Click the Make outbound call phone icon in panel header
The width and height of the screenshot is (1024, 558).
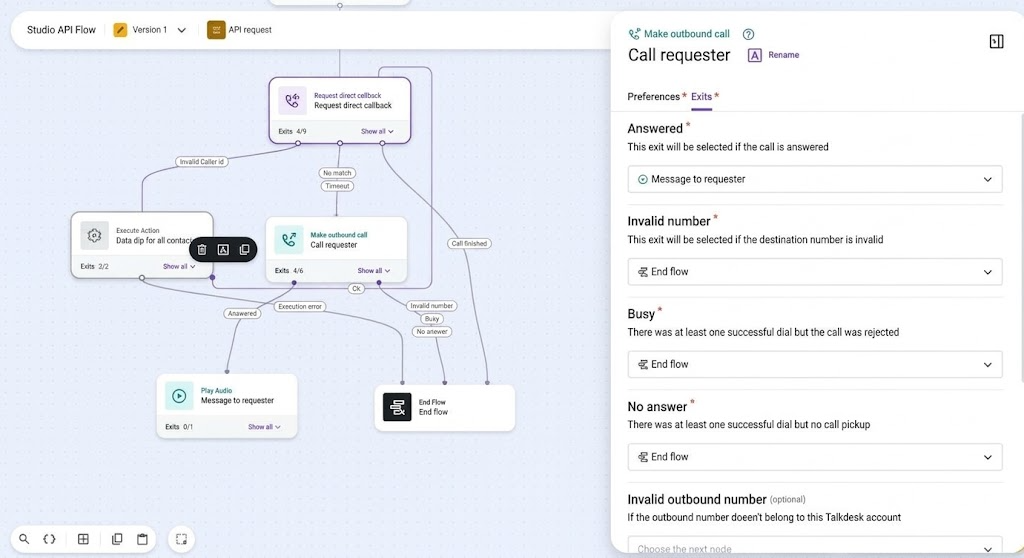click(634, 34)
